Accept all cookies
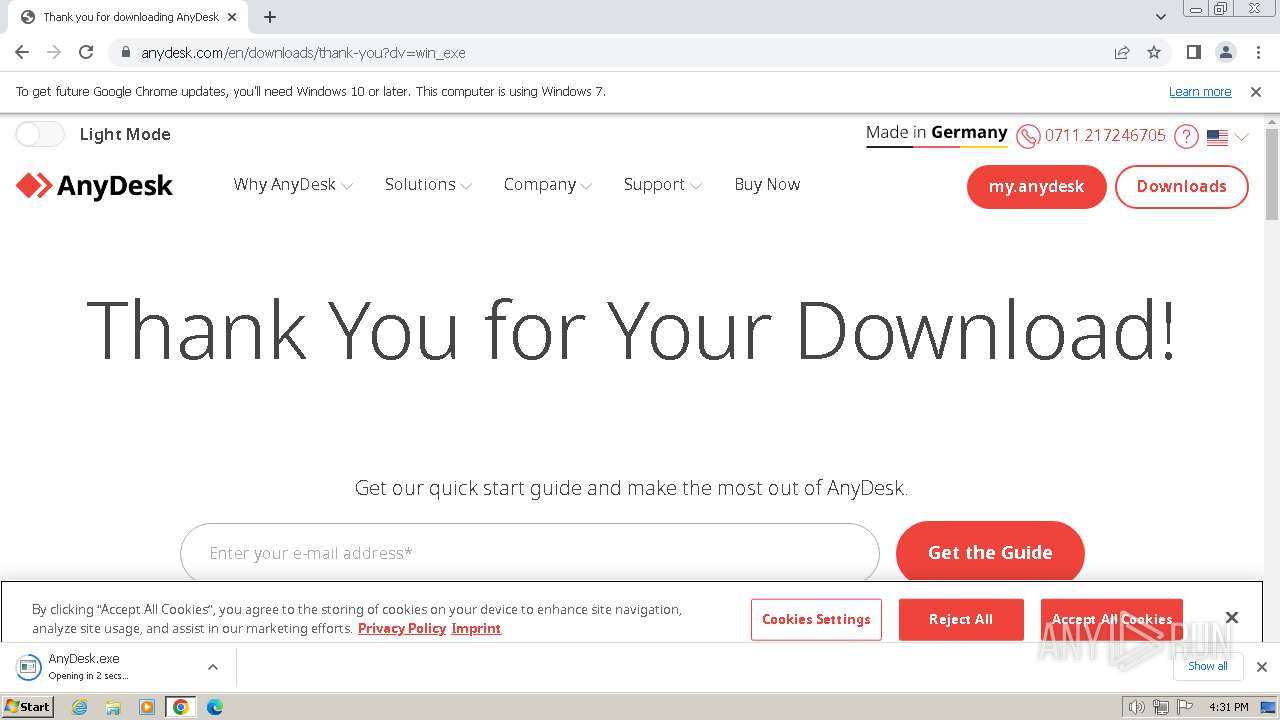This screenshot has width=1280, height=720. point(1112,619)
